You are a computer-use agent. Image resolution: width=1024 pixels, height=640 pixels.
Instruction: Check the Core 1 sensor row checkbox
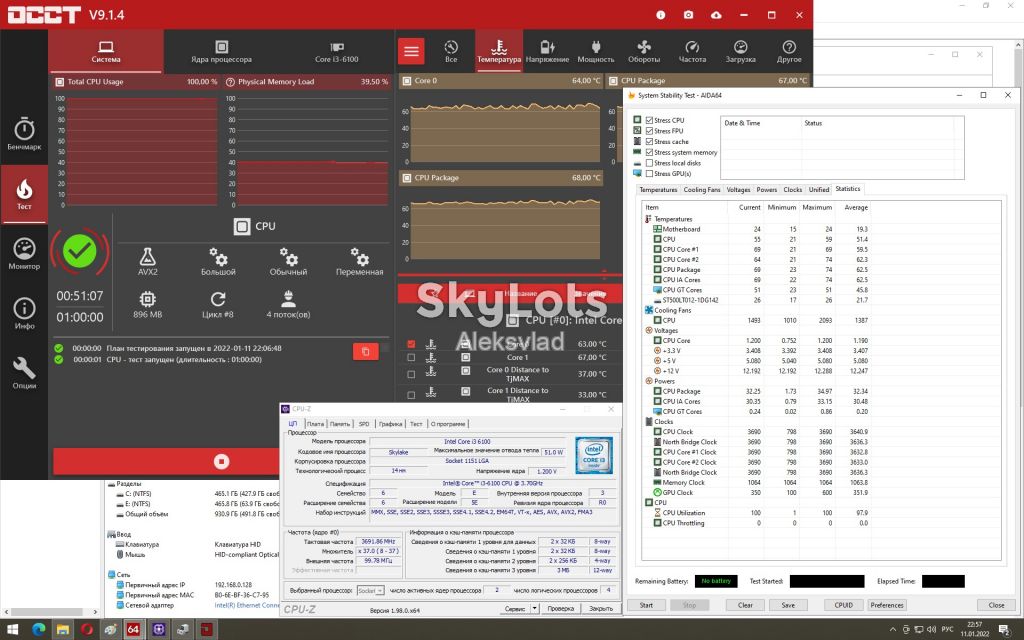click(411, 357)
